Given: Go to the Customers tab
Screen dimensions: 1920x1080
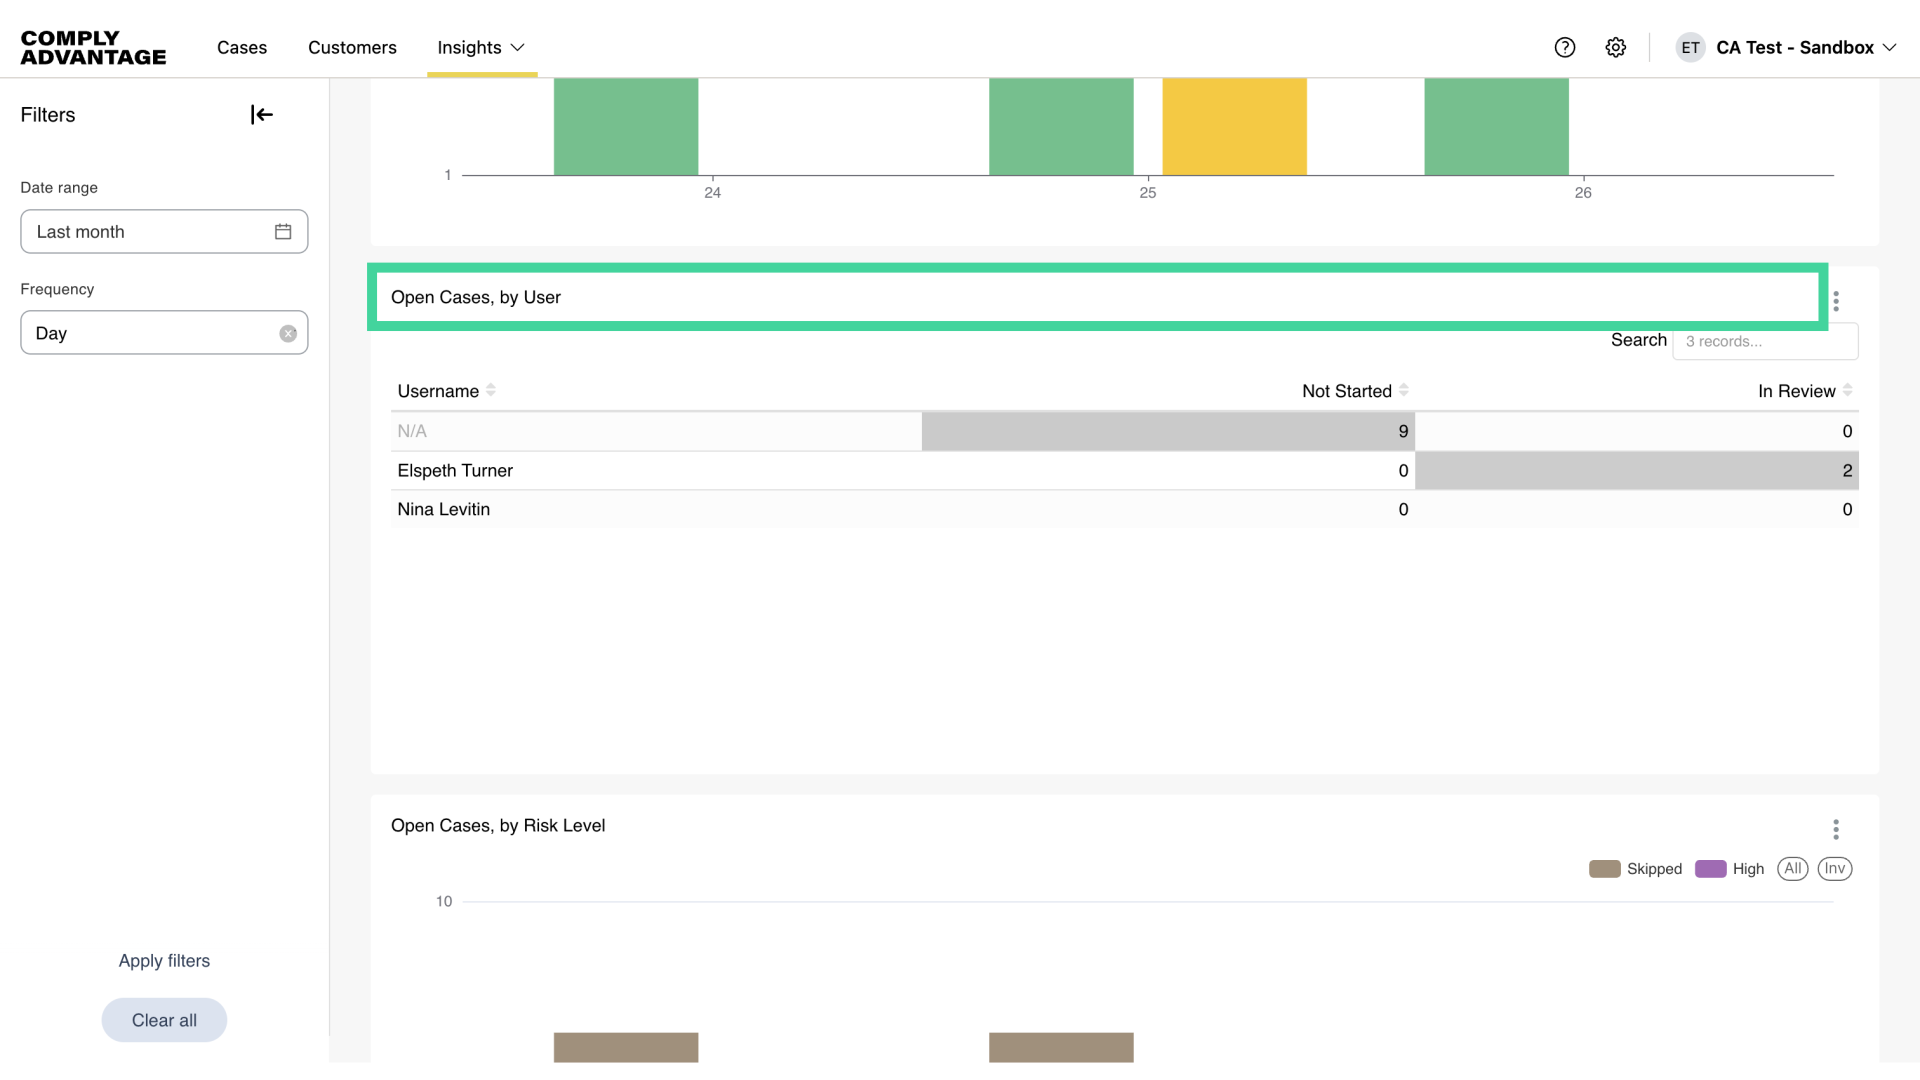Looking at the screenshot, I should (352, 48).
